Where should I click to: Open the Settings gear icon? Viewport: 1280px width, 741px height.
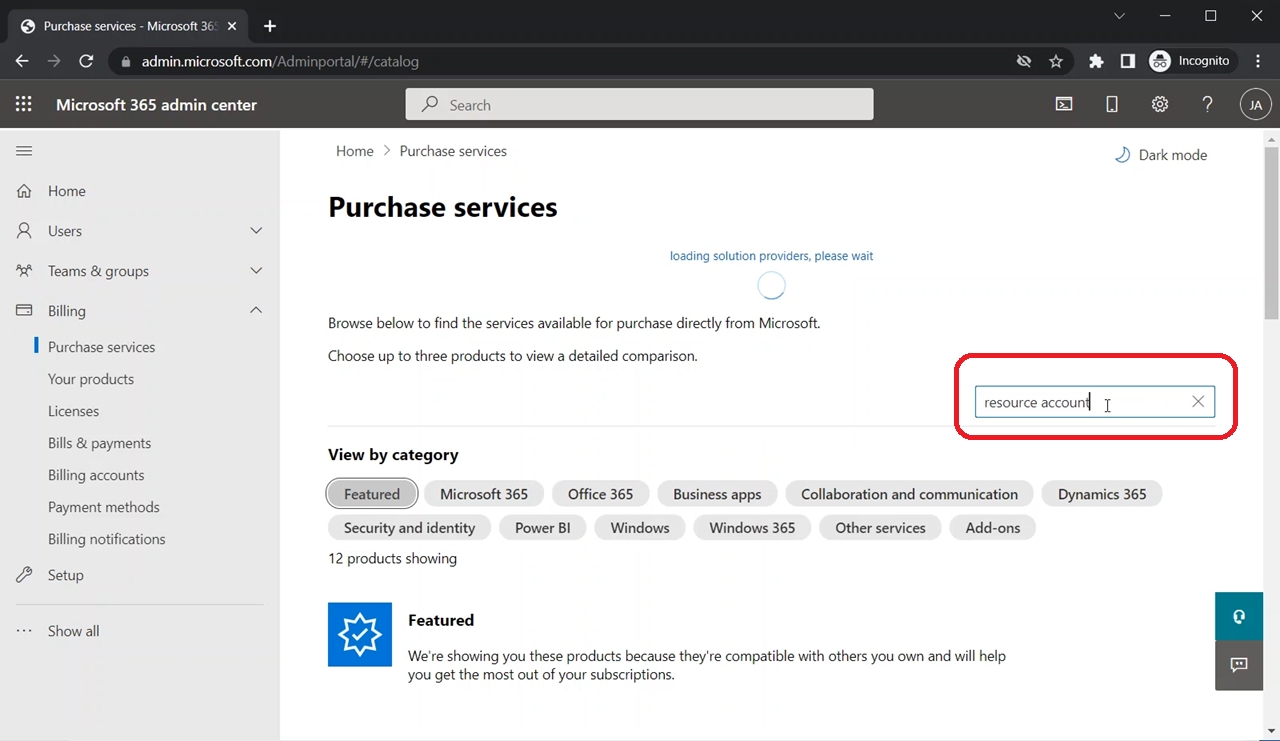click(1160, 105)
